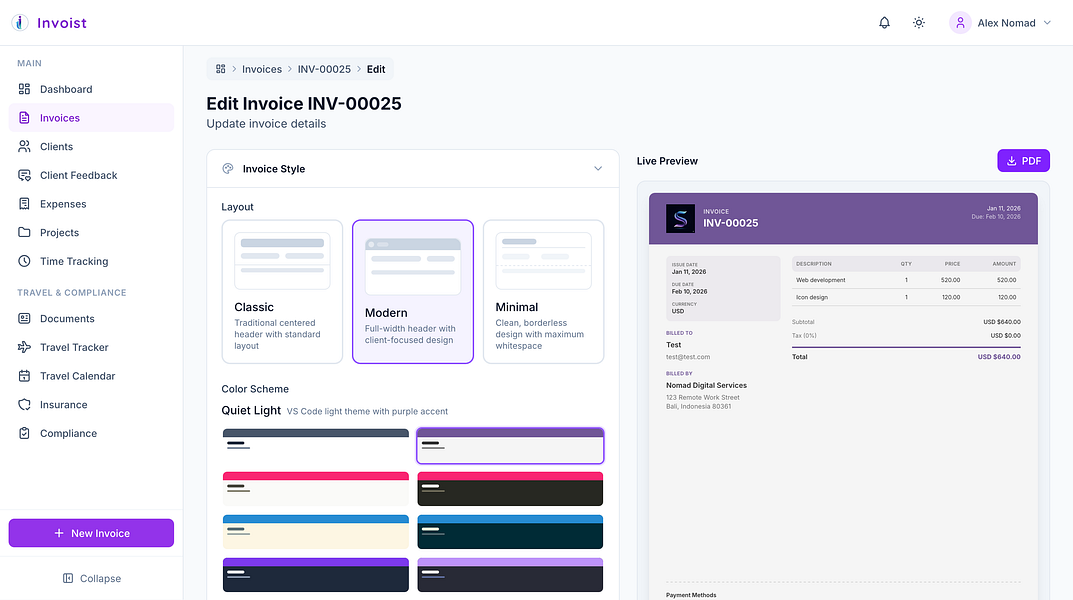Select the Minimal layout option

point(543,291)
